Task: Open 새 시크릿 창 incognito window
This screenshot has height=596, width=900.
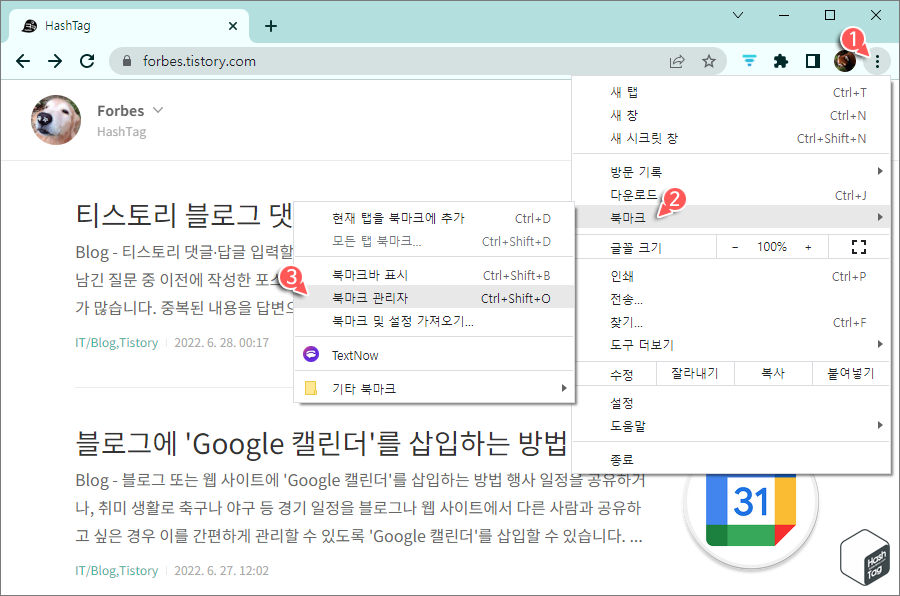Action: (x=731, y=138)
